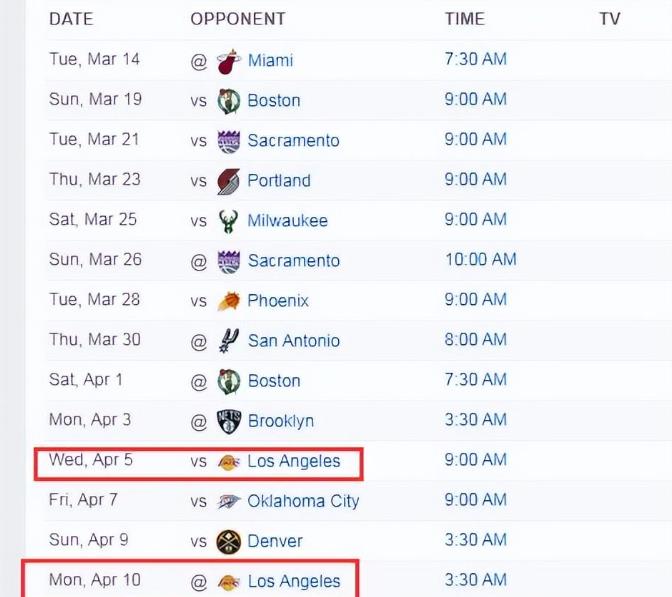Click the TV column header
672x597 pixels.
click(x=609, y=19)
